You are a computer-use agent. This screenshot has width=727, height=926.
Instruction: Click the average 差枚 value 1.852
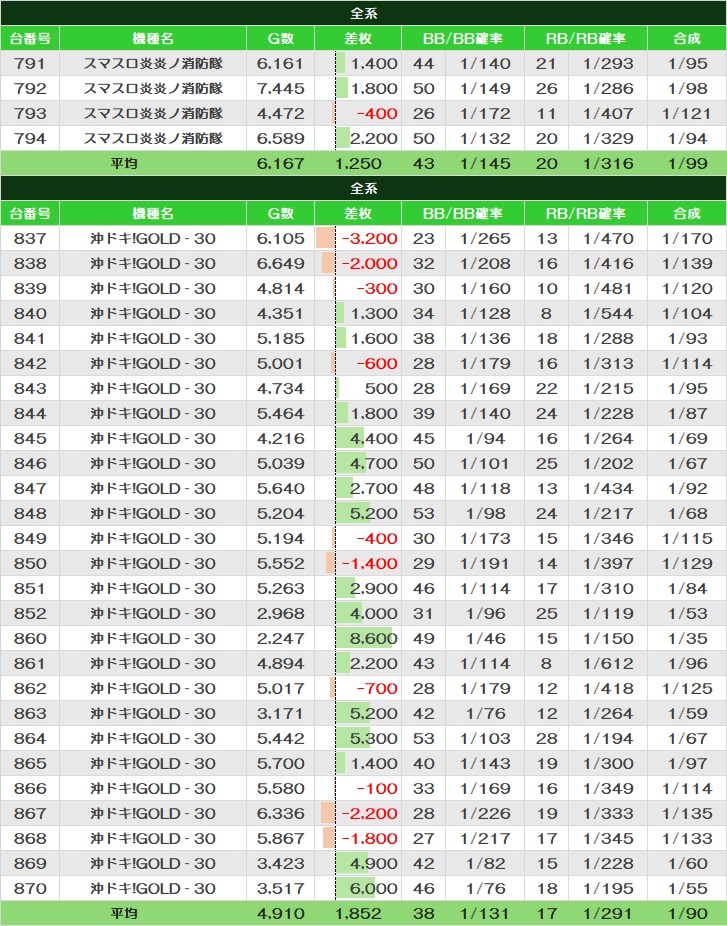pos(358,914)
